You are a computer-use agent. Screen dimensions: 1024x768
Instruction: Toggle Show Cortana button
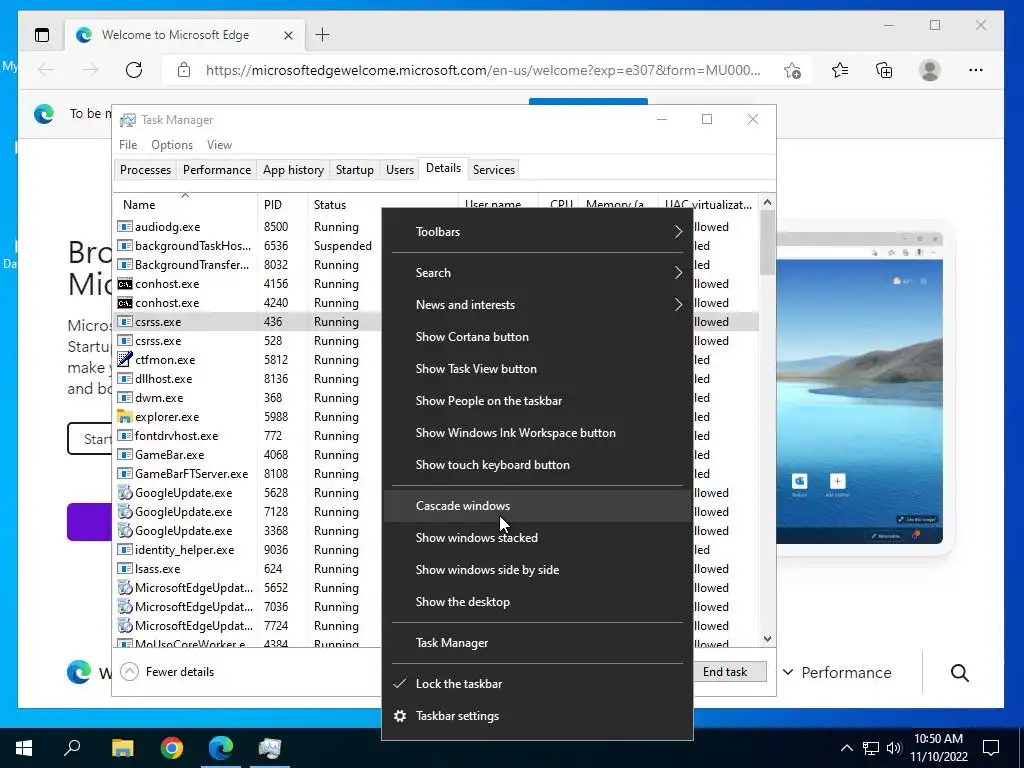(537, 337)
